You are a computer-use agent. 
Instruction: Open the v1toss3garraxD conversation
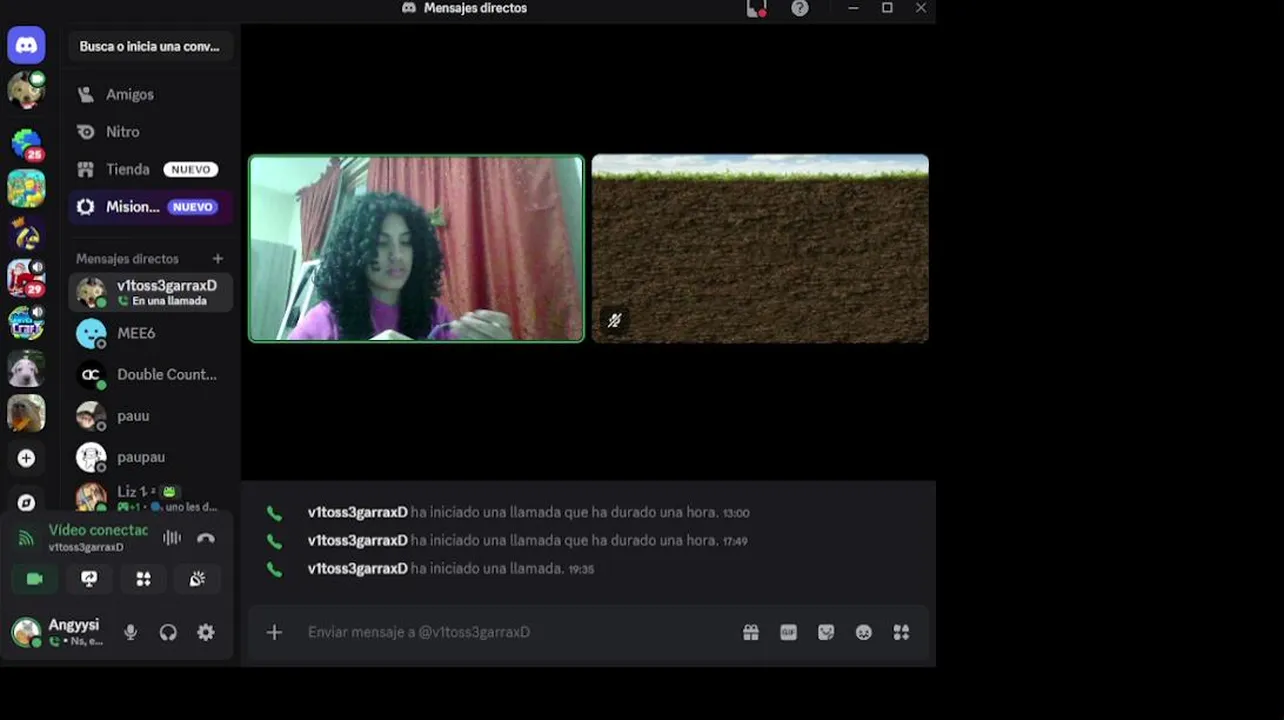click(150, 292)
